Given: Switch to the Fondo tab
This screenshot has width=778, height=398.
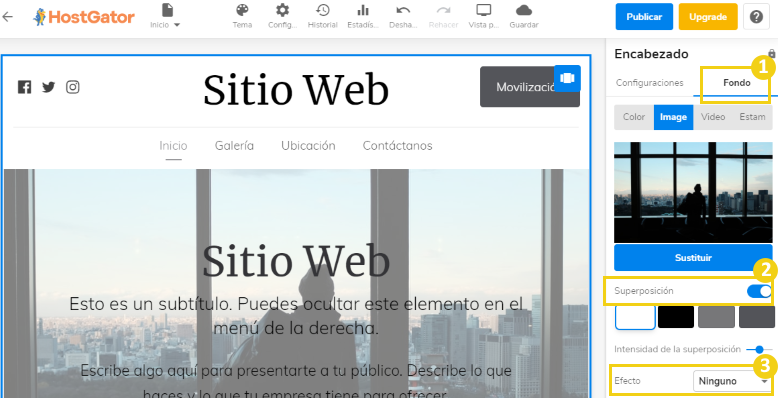Looking at the screenshot, I should click(736, 83).
